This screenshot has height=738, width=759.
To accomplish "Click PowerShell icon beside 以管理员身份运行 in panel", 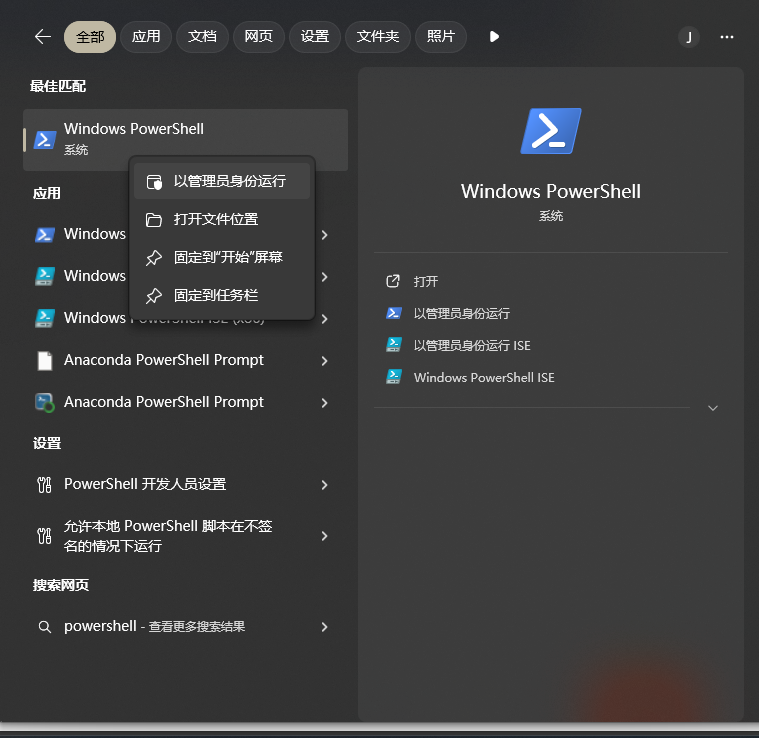I will [x=393, y=313].
